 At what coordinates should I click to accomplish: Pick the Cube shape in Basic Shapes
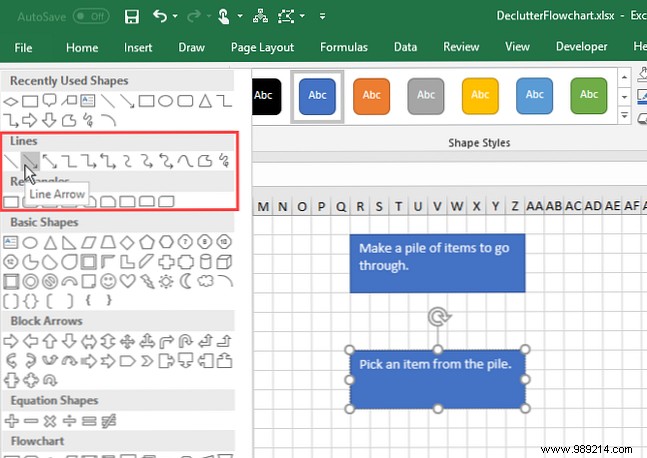pos(224,262)
